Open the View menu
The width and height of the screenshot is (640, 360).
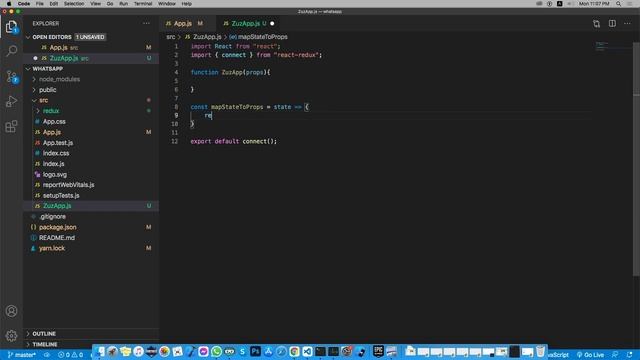pyautogui.click(x=96, y=4)
